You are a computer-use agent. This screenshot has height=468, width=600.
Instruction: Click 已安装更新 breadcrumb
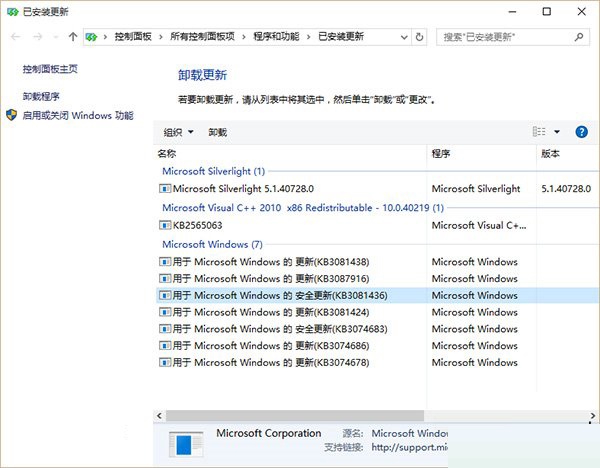tap(341, 37)
